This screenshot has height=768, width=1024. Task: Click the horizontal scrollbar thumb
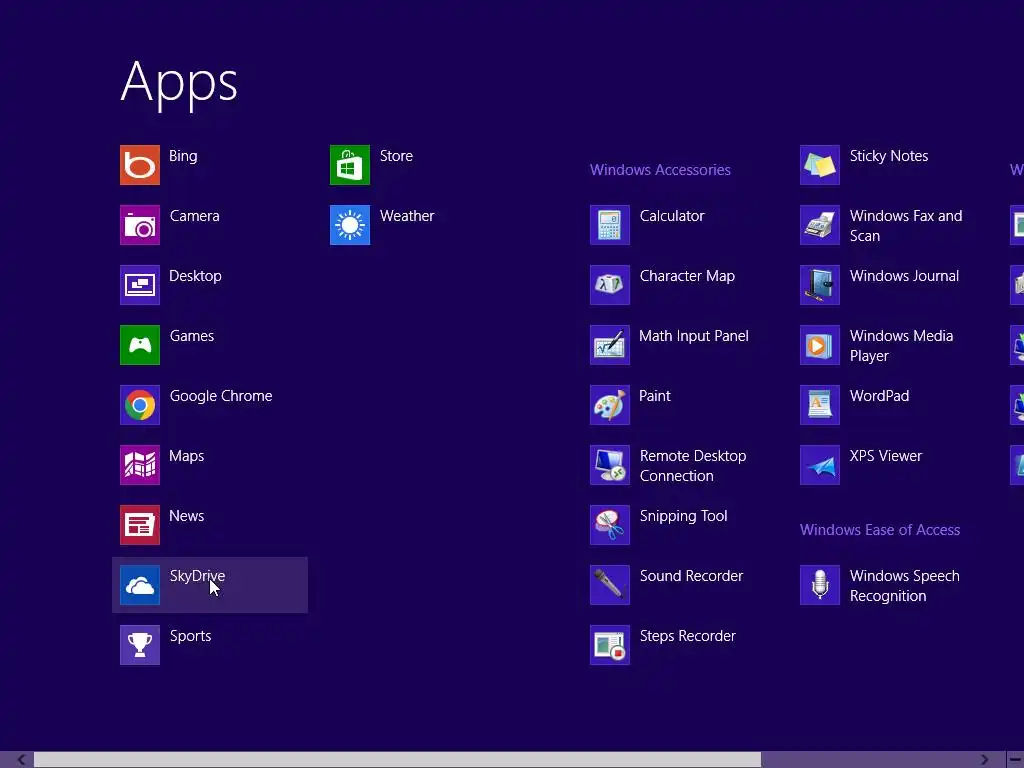click(x=397, y=760)
